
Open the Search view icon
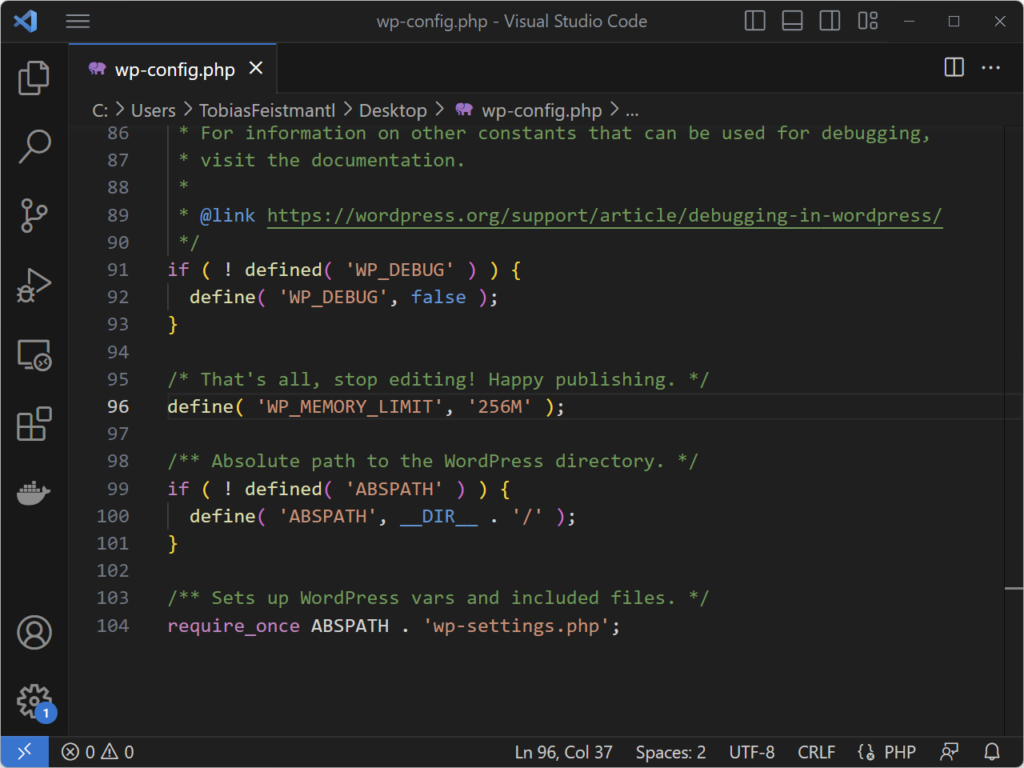pyautogui.click(x=34, y=147)
